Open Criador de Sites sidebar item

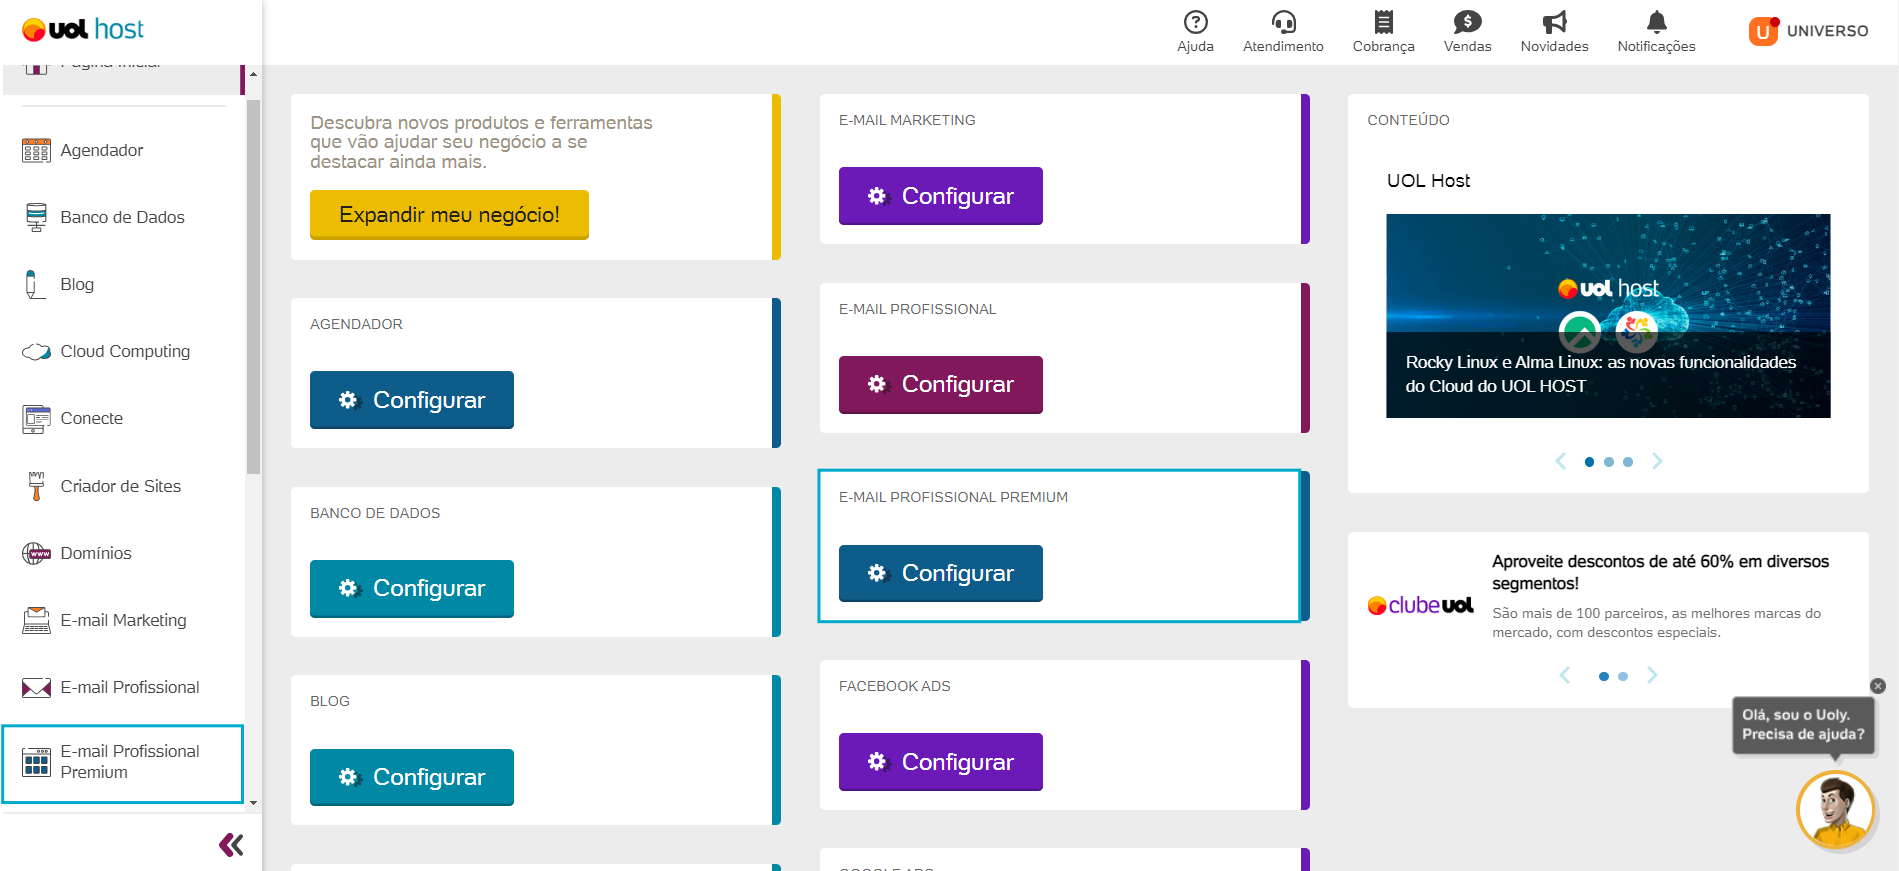point(122,486)
